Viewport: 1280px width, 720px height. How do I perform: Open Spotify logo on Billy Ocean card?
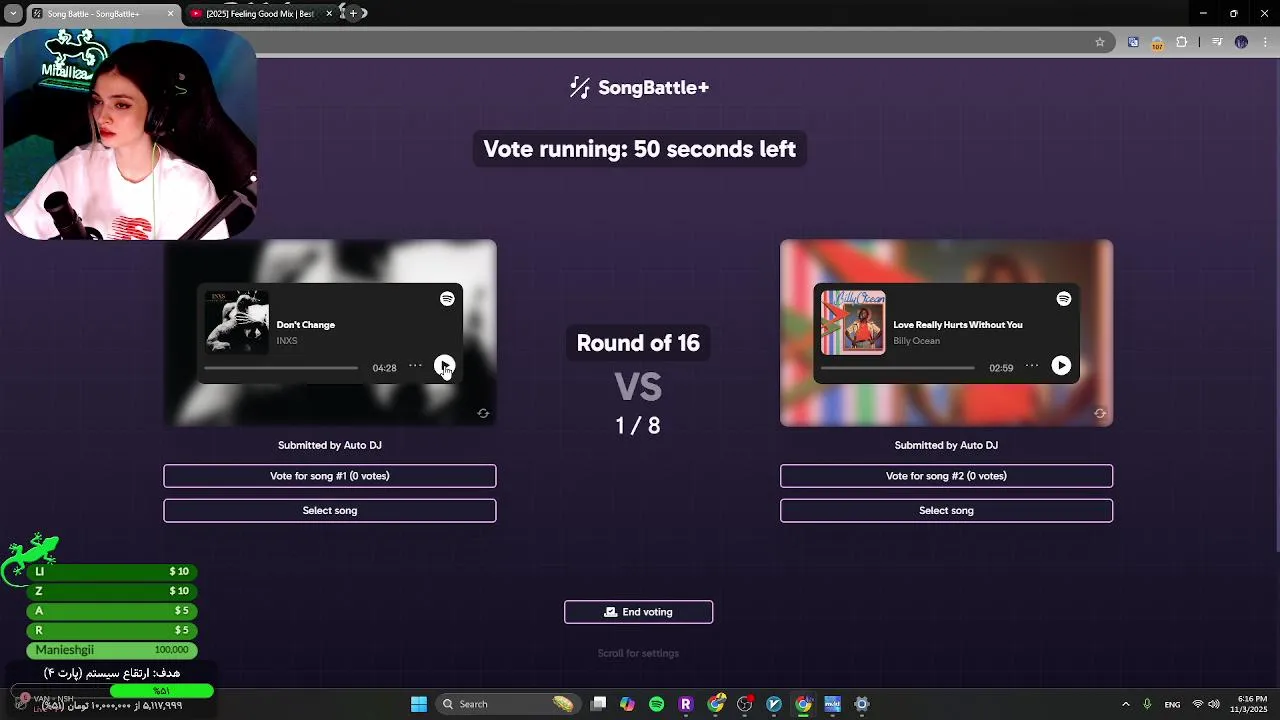click(1064, 299)
